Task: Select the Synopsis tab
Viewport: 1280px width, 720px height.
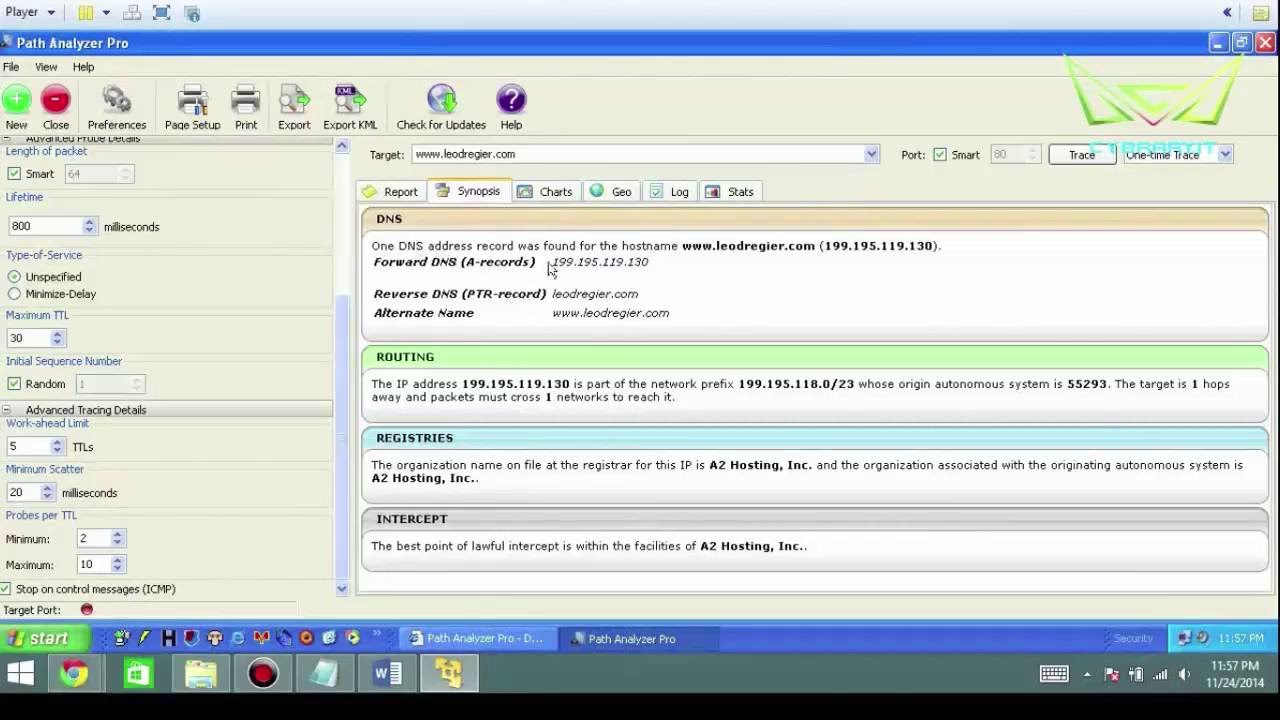Action: [x=469, y=191]
